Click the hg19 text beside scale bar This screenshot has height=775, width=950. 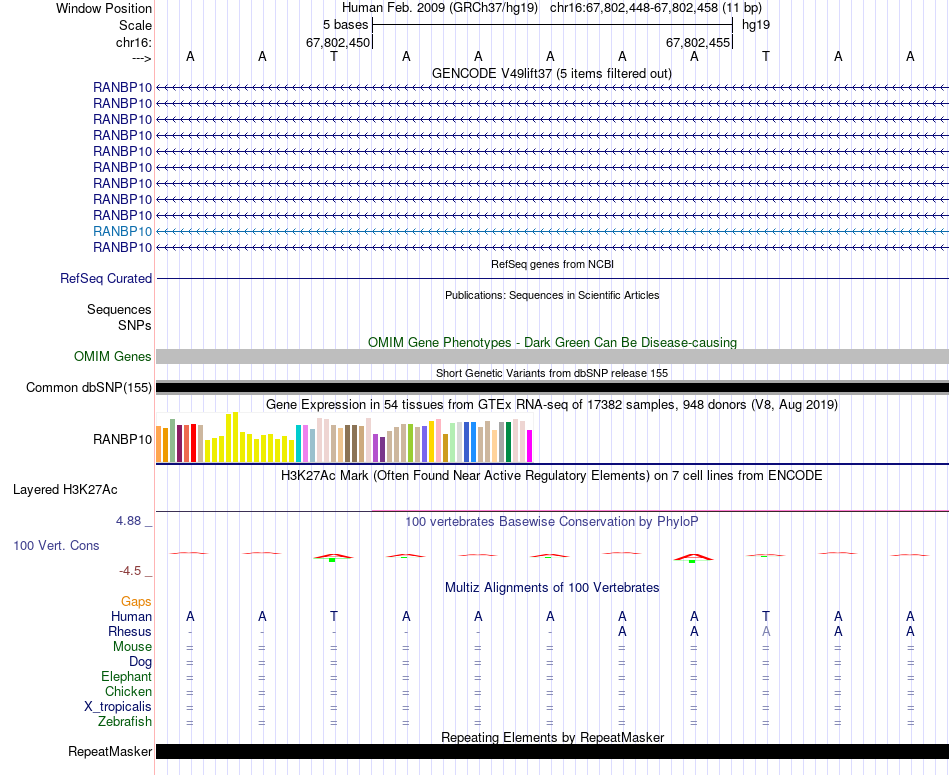click(756, 25)
